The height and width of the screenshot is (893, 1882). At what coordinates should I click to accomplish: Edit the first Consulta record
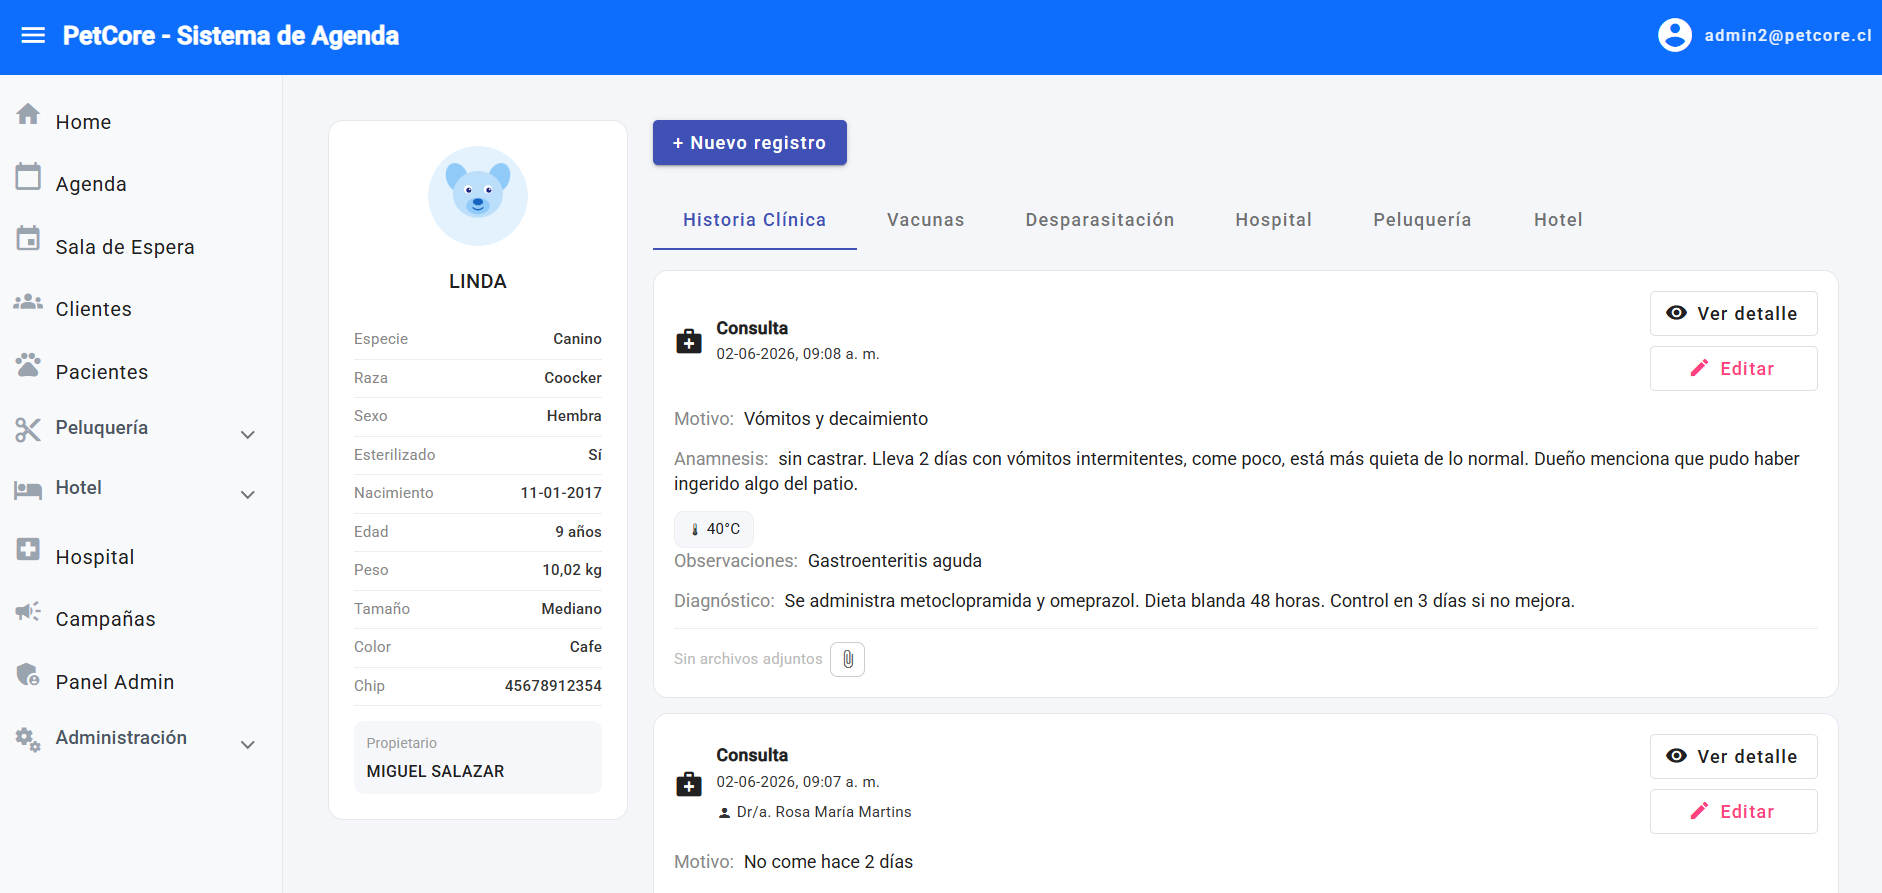click(x=1733, y=369)
